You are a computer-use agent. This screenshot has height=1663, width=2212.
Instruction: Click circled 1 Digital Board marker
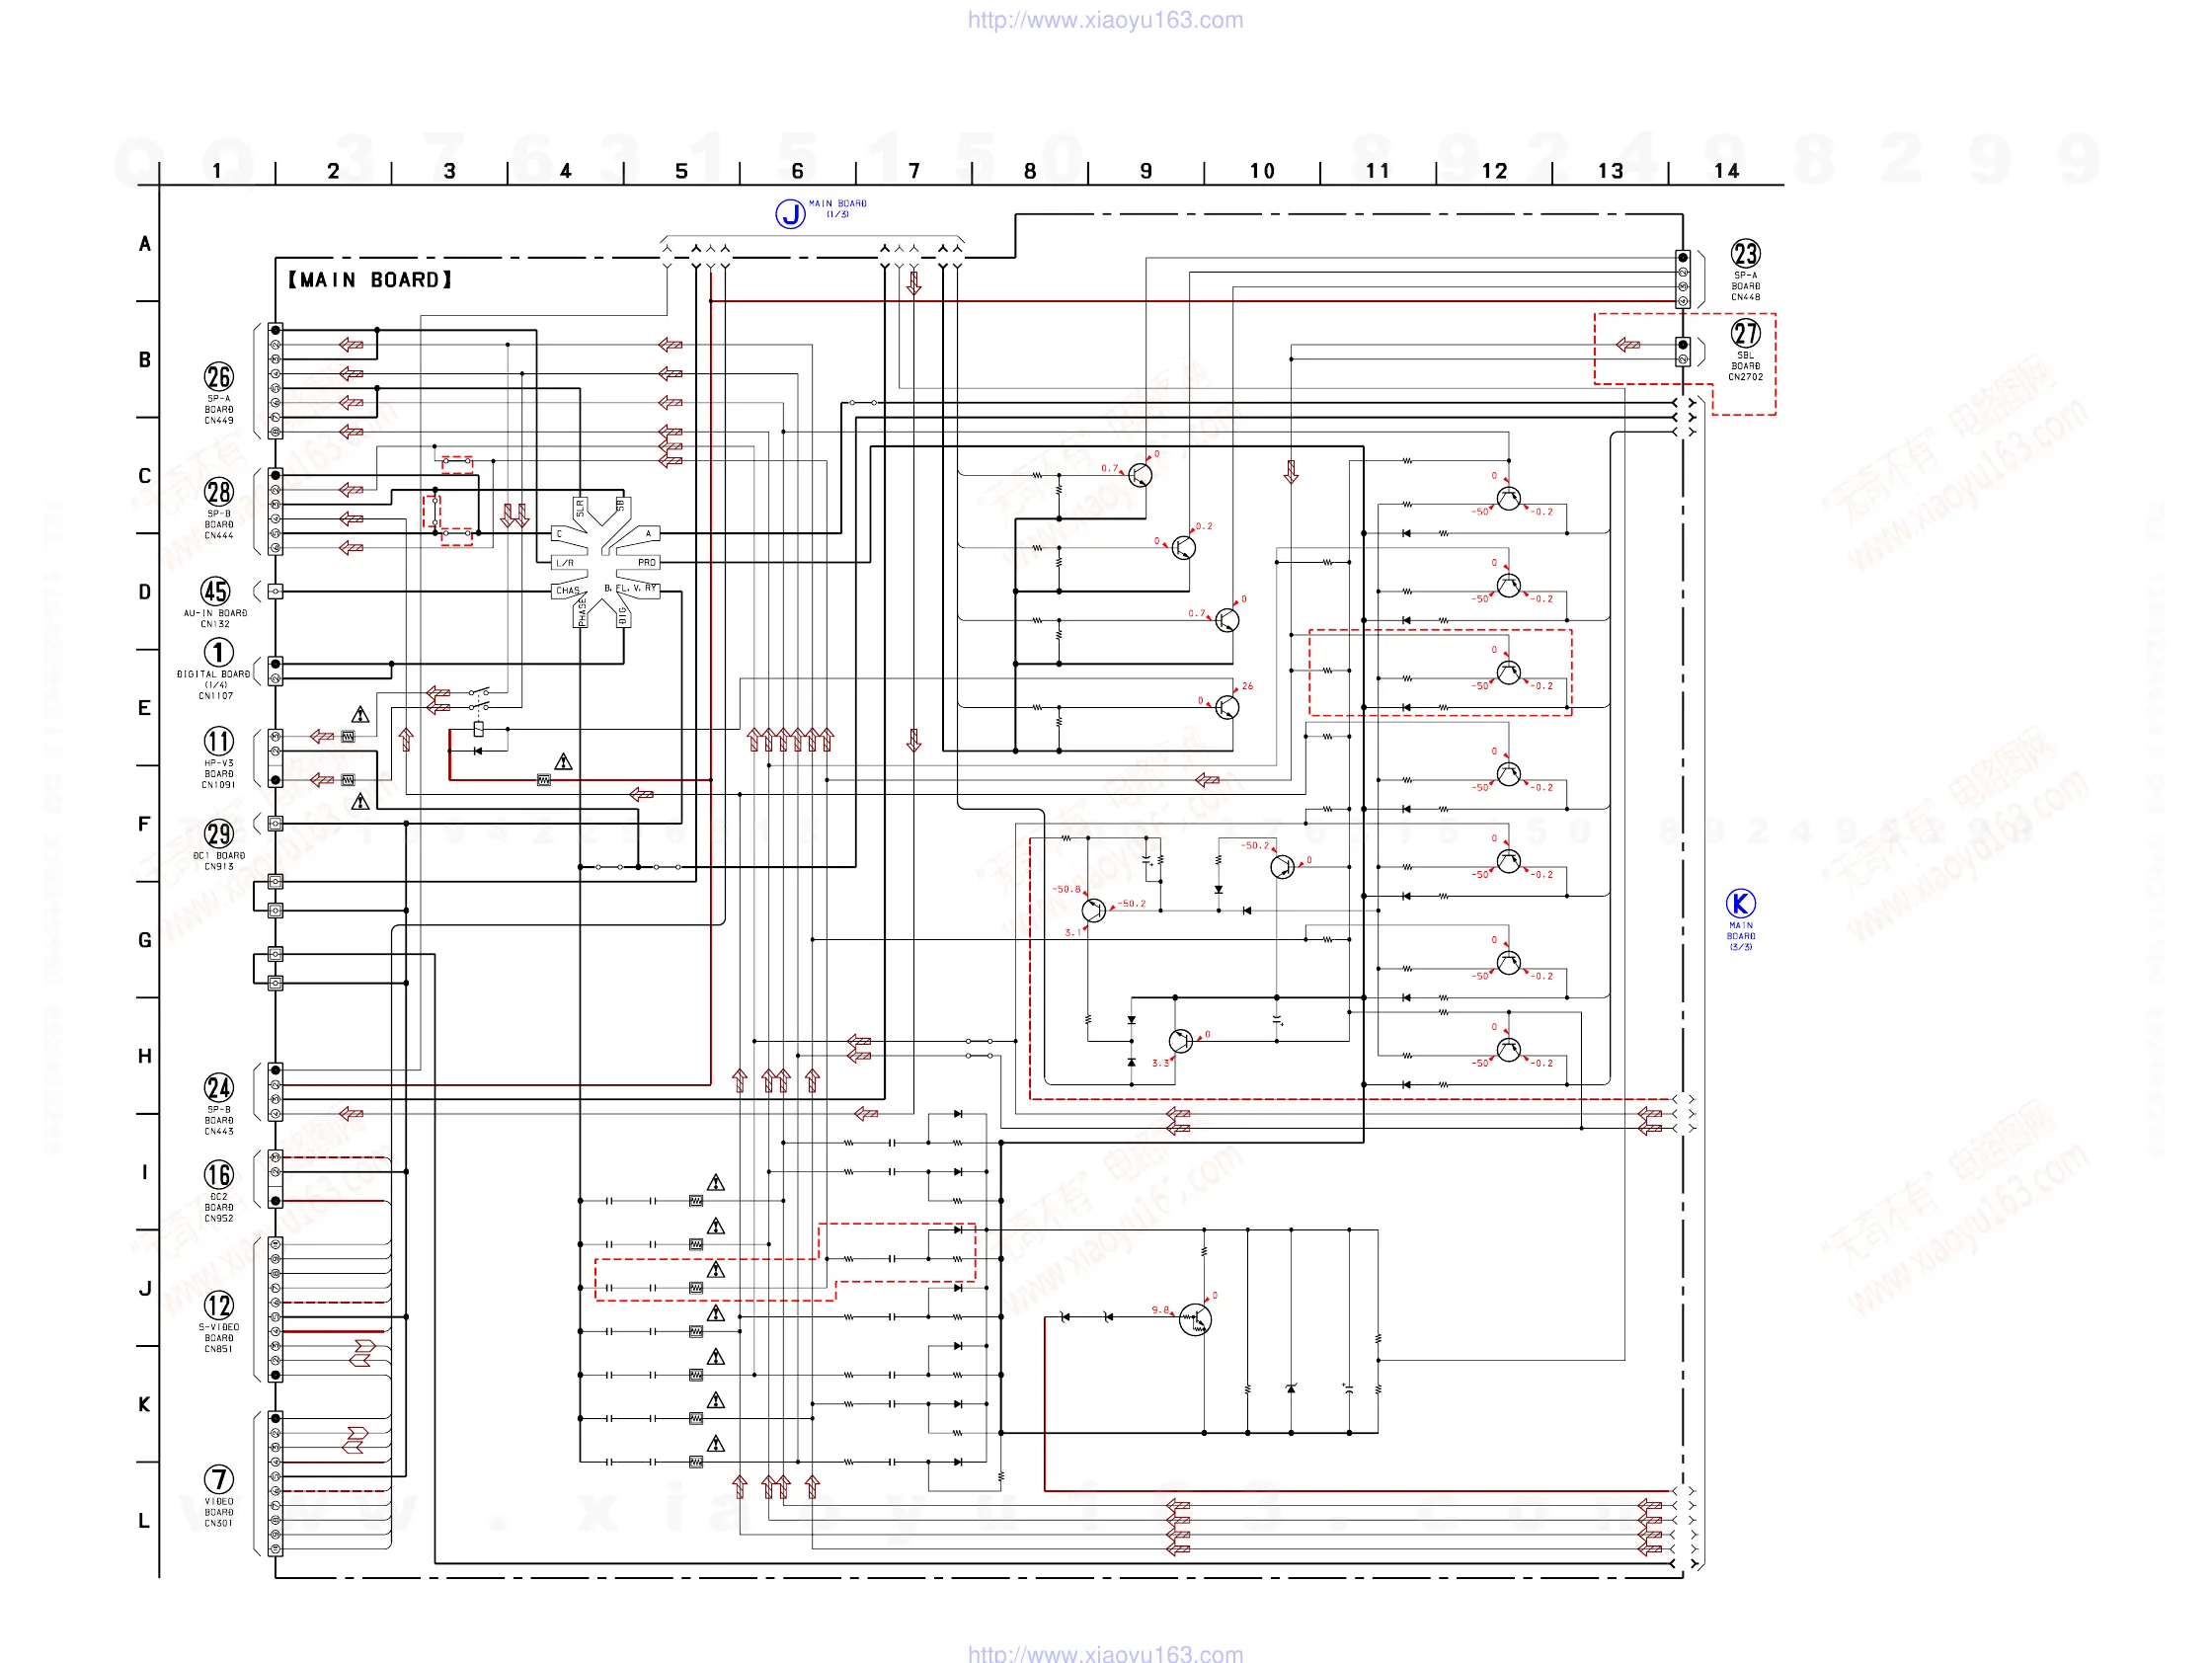click(218, 653)
